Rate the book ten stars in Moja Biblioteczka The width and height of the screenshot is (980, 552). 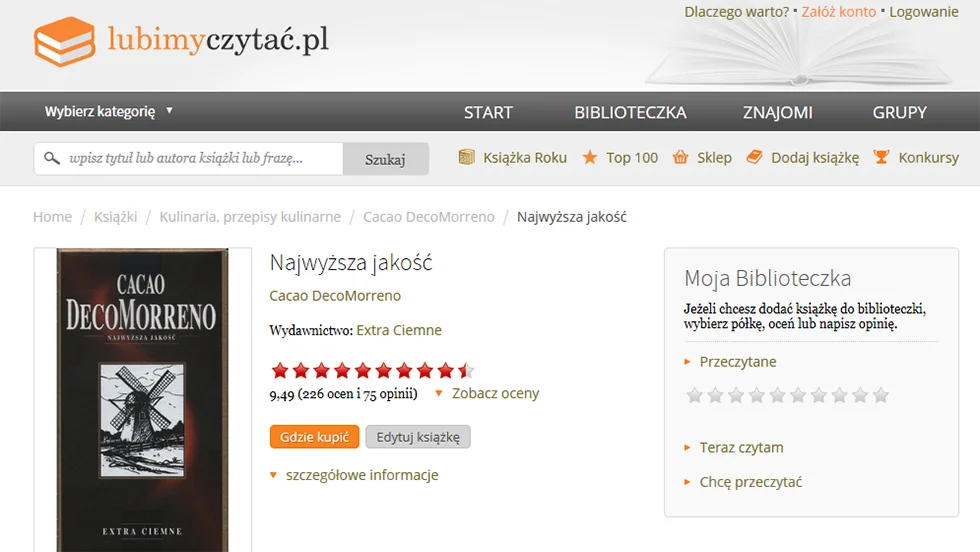881,395
